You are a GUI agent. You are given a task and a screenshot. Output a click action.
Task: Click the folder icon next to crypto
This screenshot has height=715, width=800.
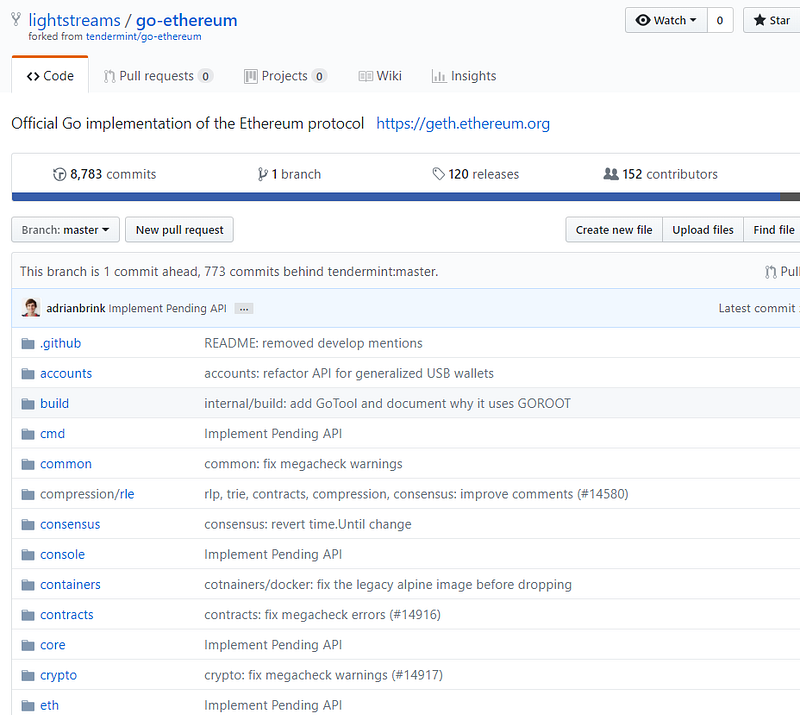coord(27,675)
